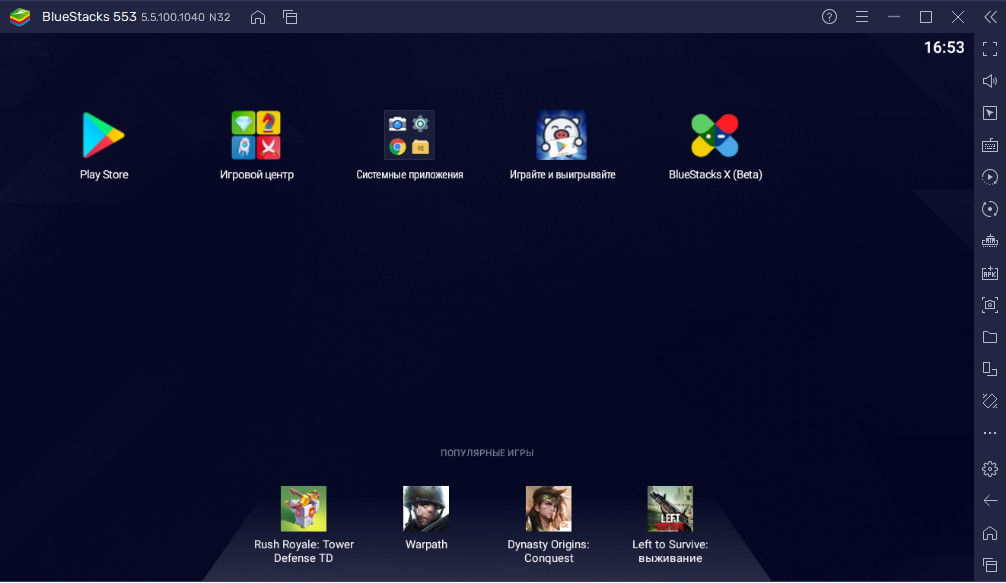Enter fullscreen mode from the sidebar
This screenshot has height=583, width=1006.
click(990, 49)
